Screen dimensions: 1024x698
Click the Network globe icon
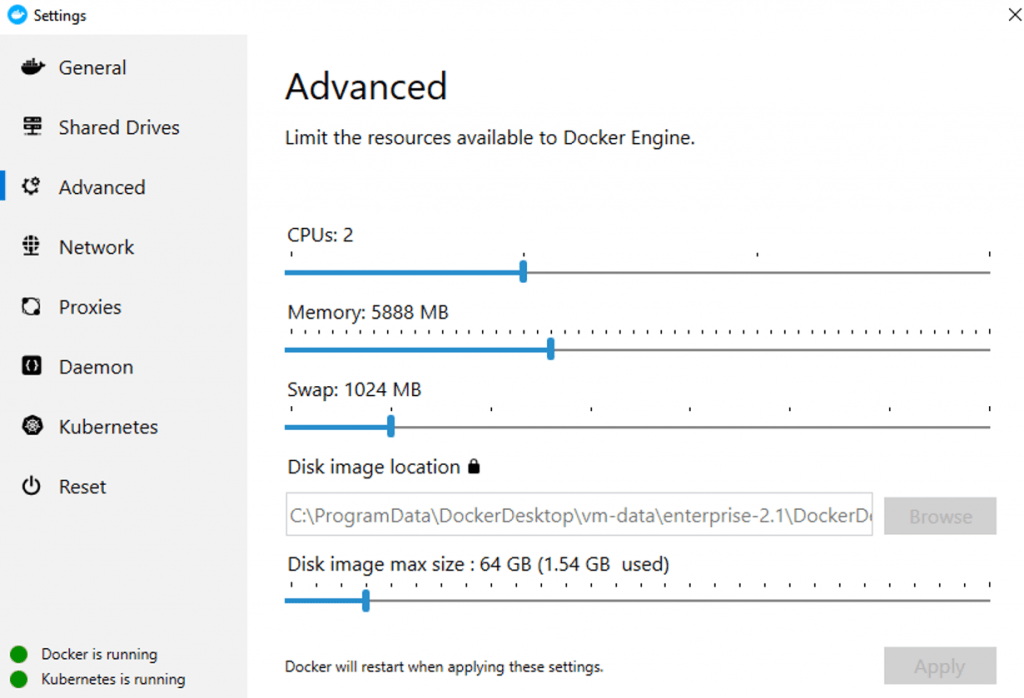coord(31,246)
